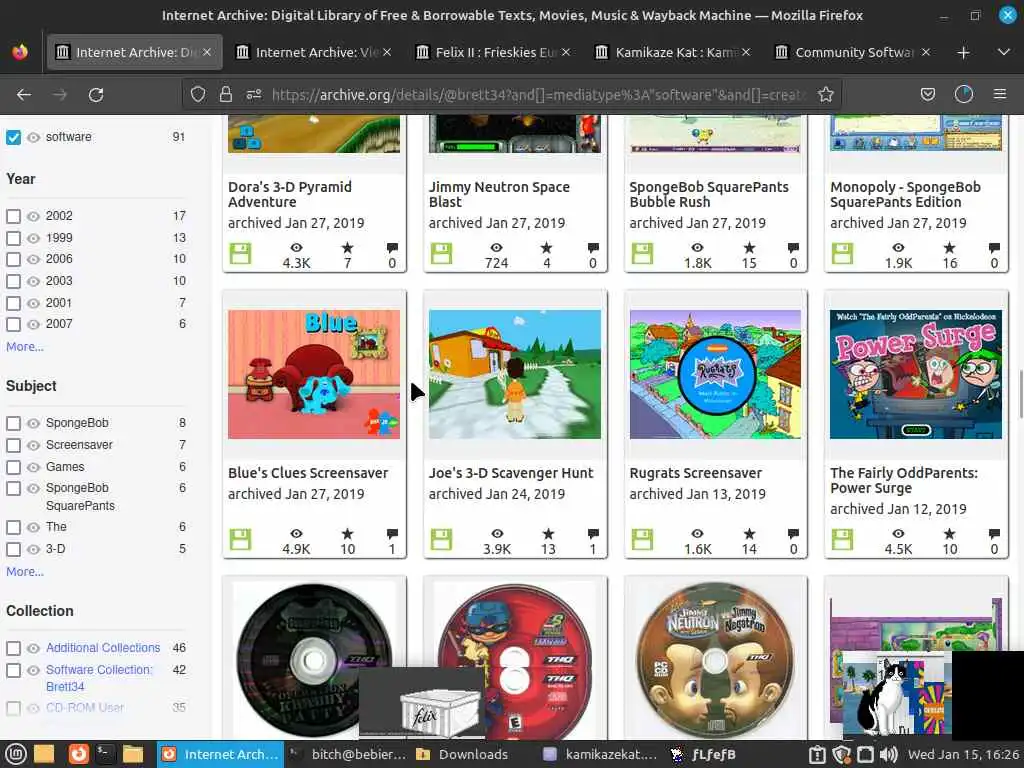Toggle eye icon next to software filter
1024x768 pixels.
pyautogui.click(x=33, y=137)
